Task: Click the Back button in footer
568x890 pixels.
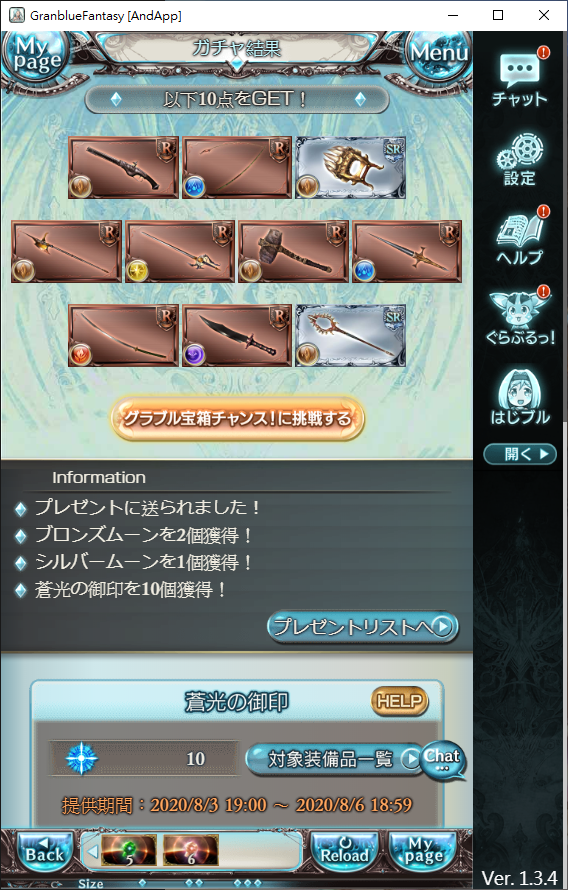Action: [x=44, y=850]
